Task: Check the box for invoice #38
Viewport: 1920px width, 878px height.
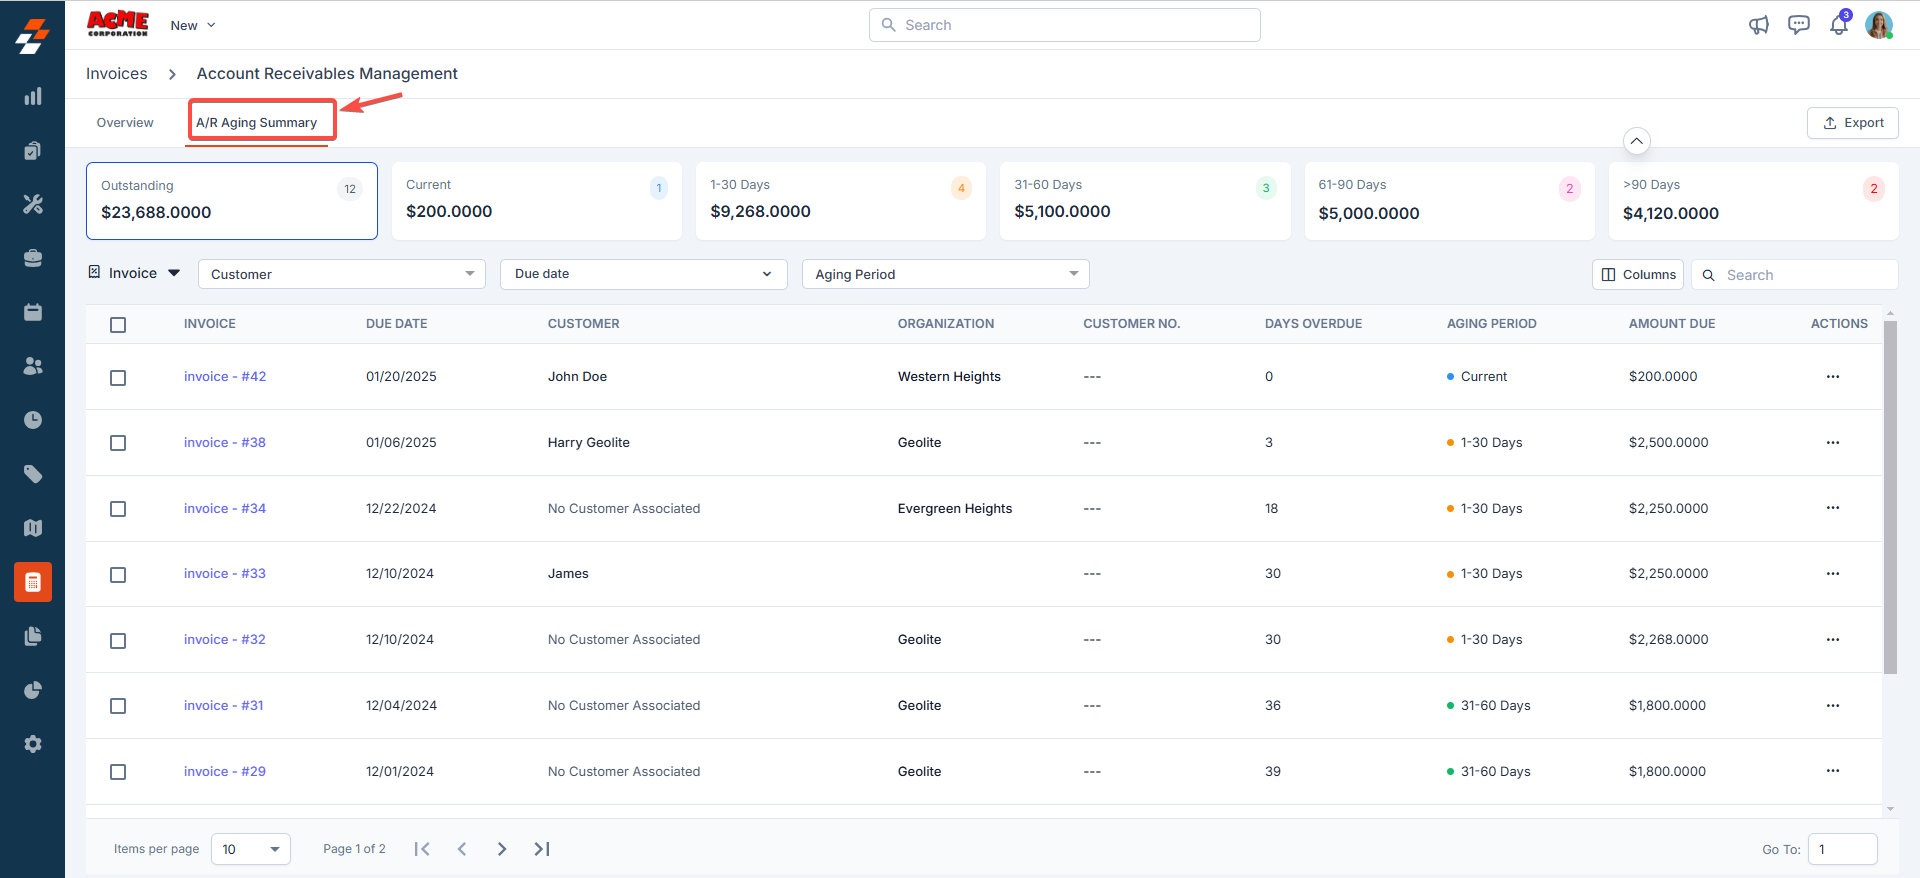Action: (x=118, y=443)
